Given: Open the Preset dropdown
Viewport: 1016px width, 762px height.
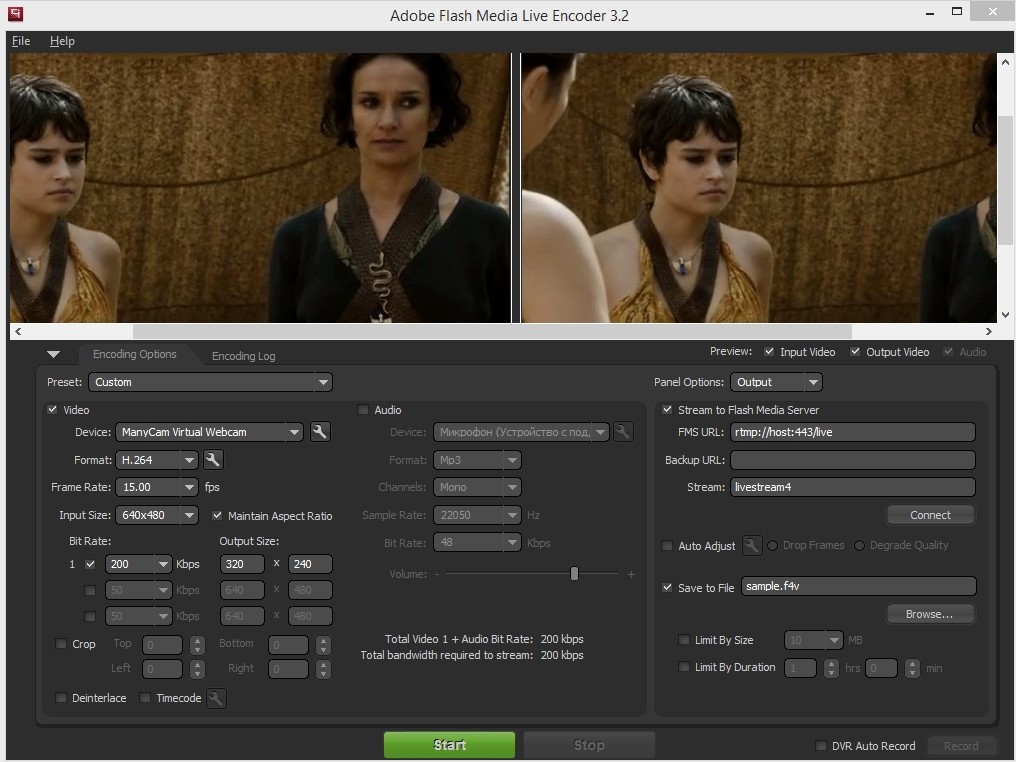Looking at the screenshot, I should pyautogui.click(x=211, y=382).
